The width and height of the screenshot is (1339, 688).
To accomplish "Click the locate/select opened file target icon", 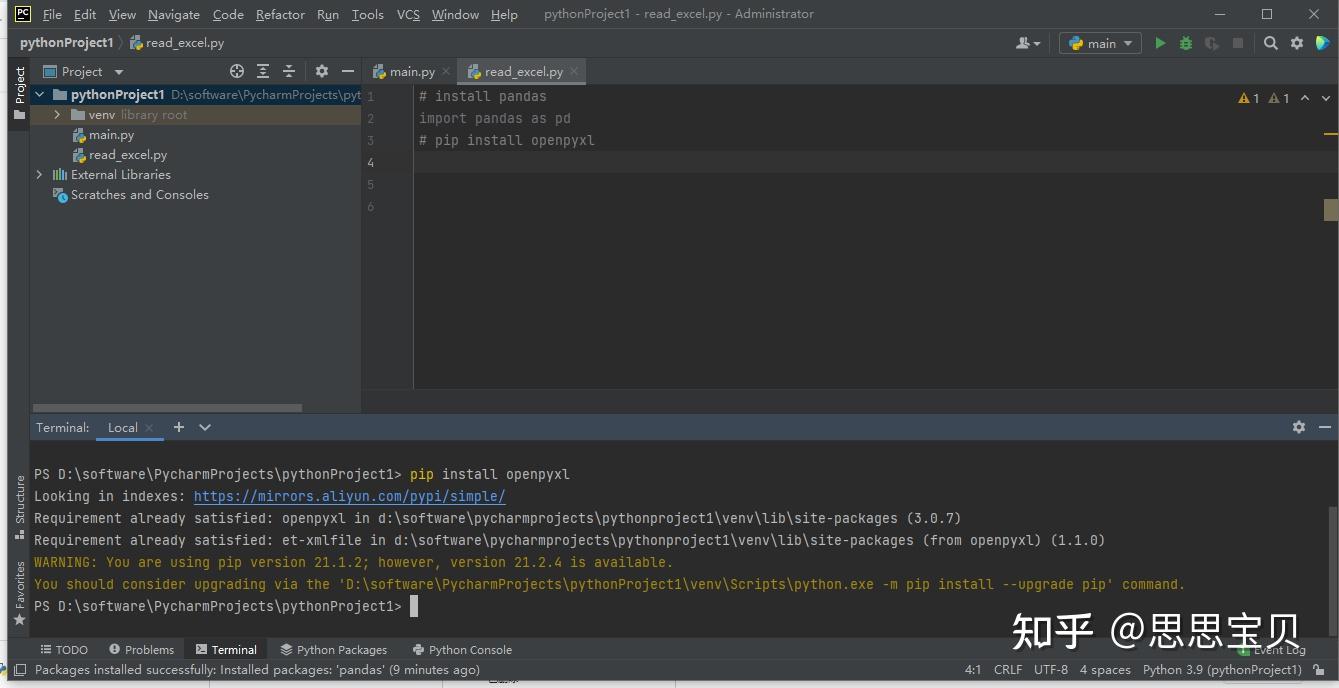I will [x=237, y=71].
